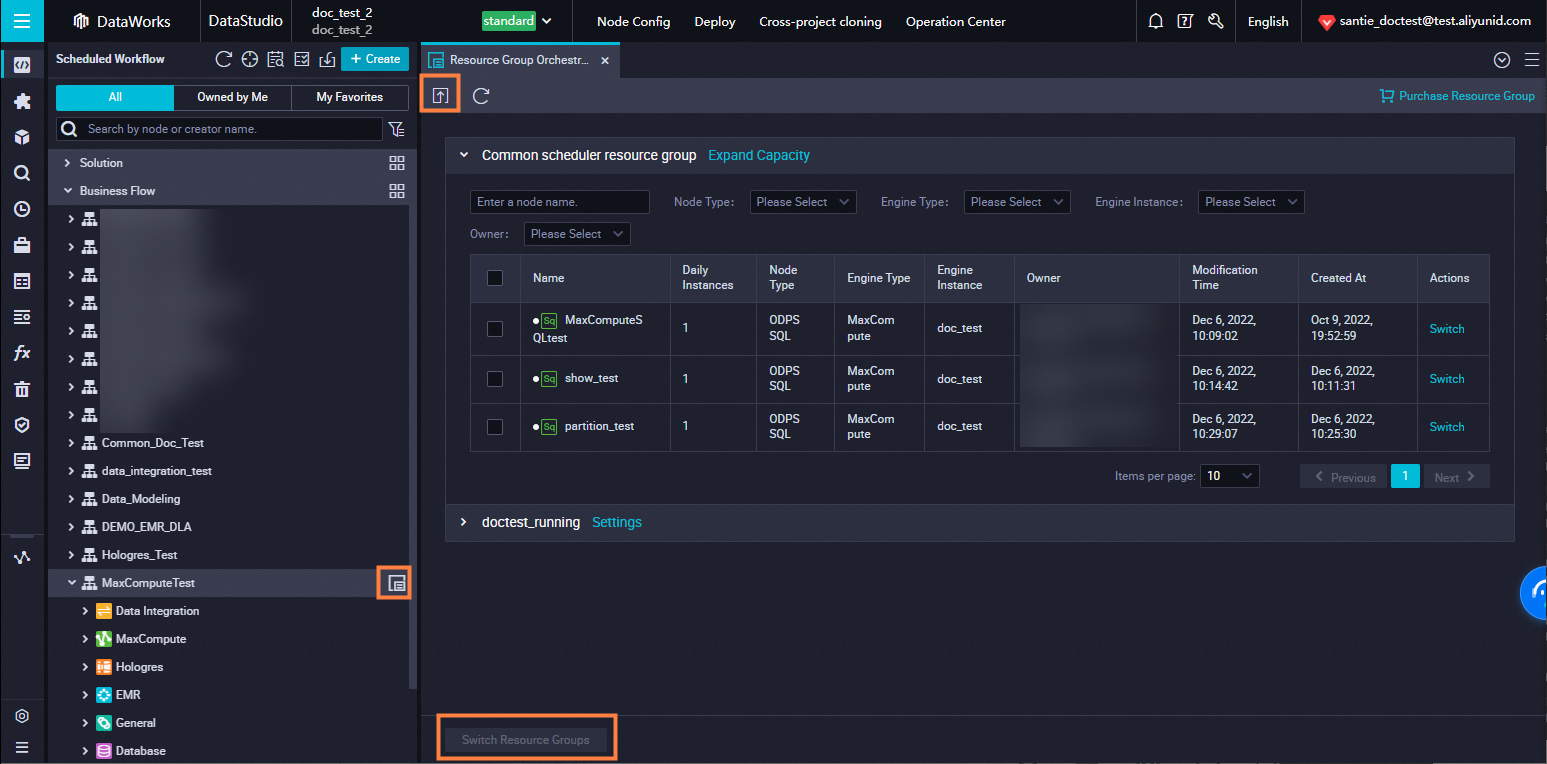Open the Engine Instance dropdown

tap(1252, 202)
